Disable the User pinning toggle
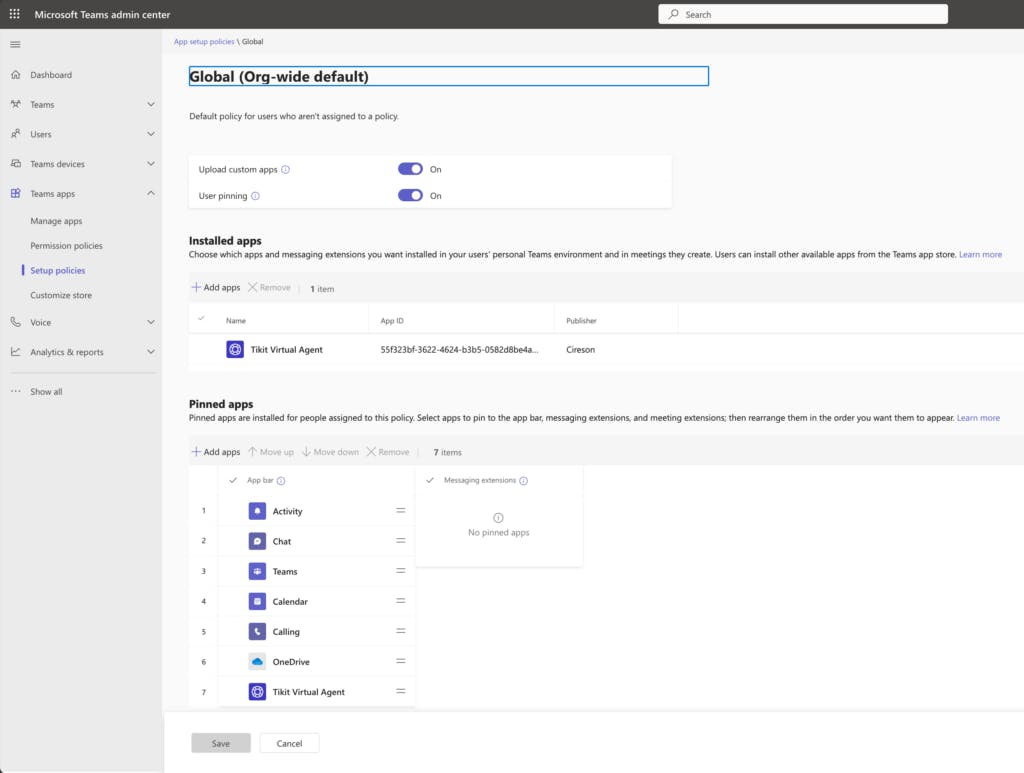This screenshot has height=773, width=1024. click(410, 196)
